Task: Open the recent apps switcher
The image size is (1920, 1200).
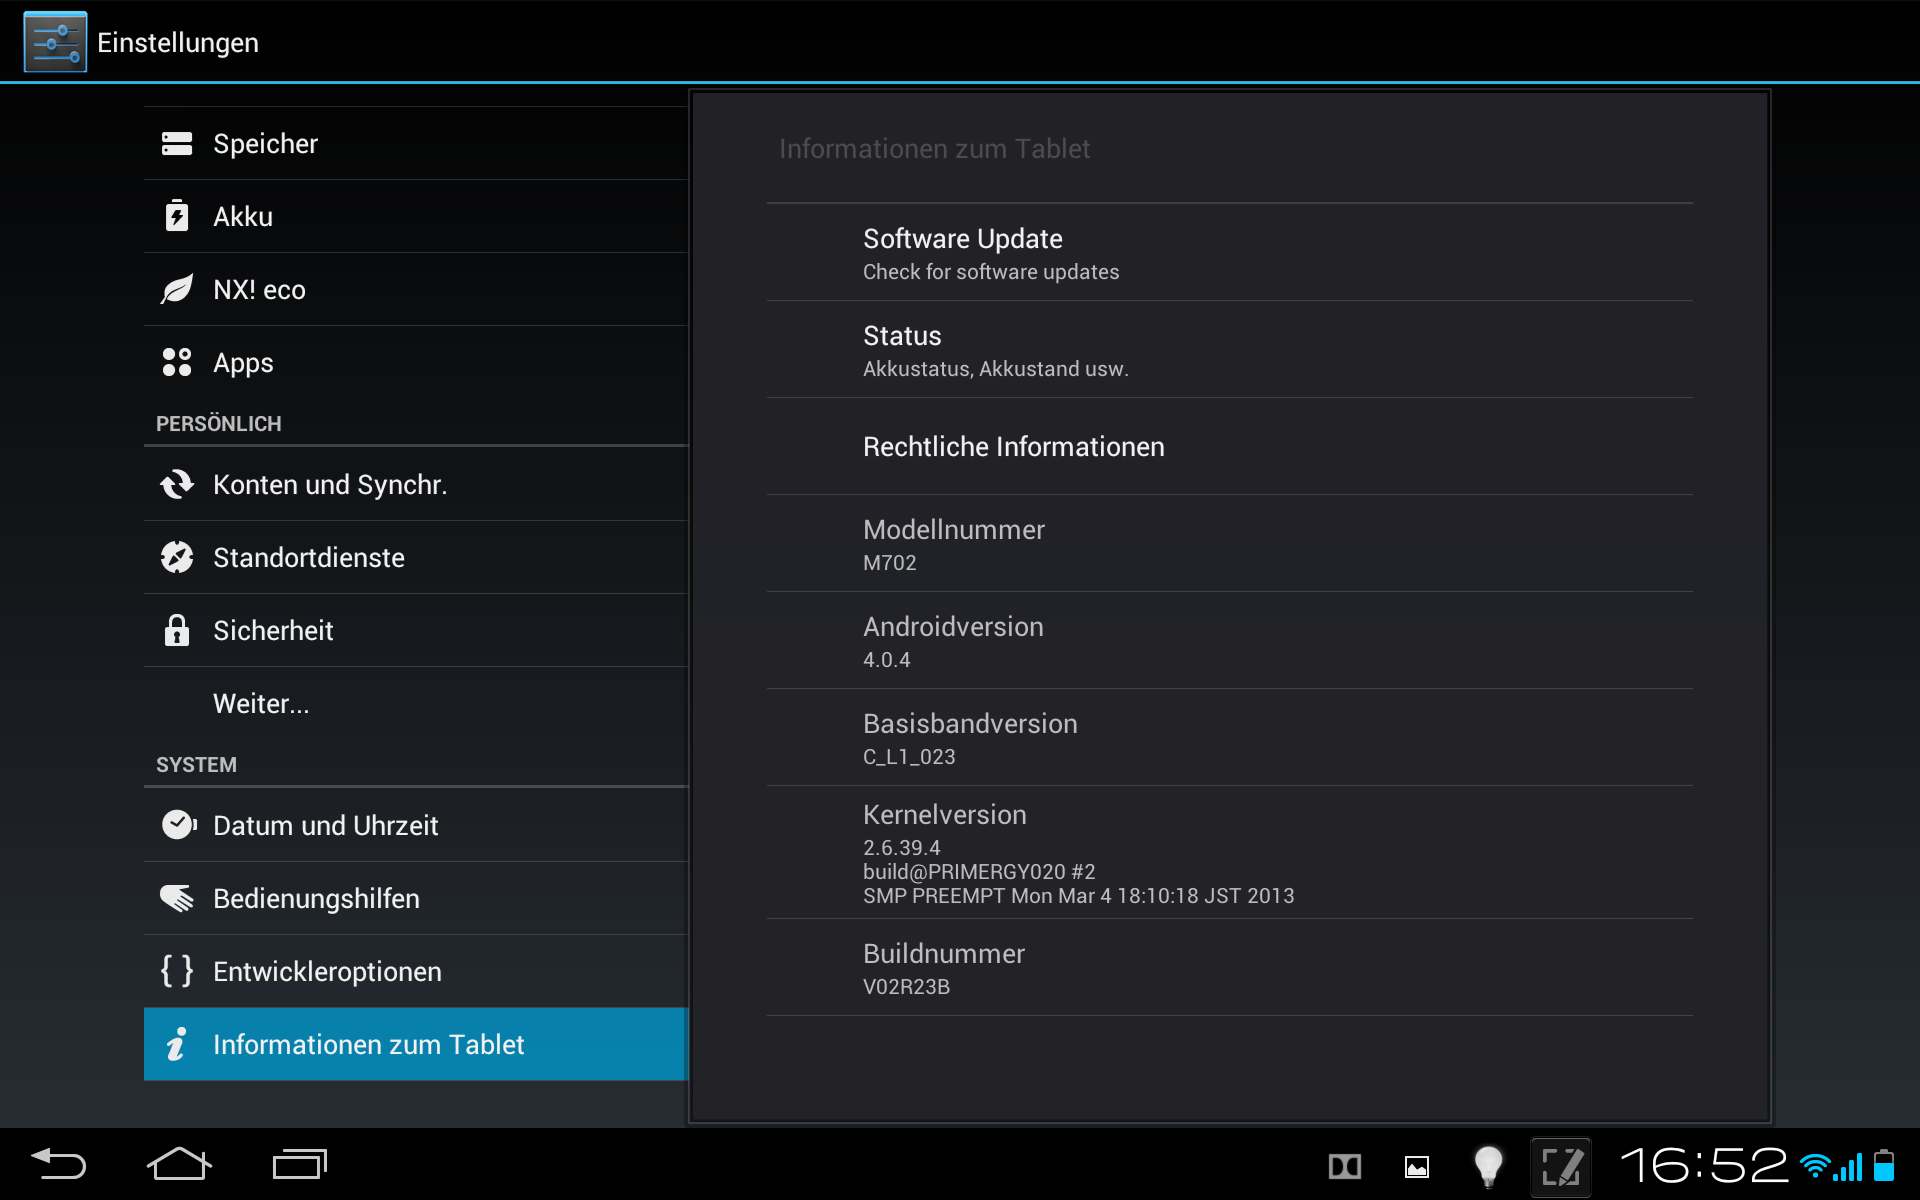Action: [x=299, y=1165]
